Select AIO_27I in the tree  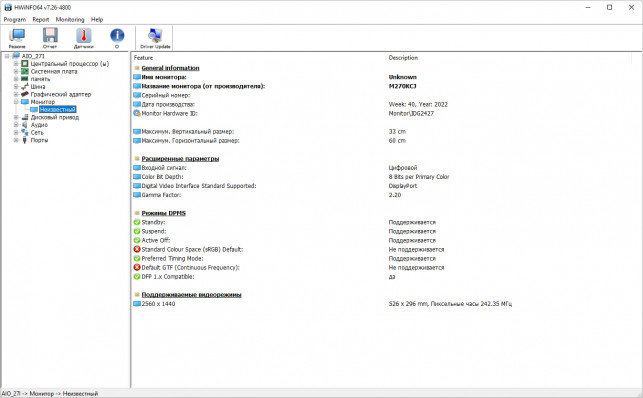(x=33, y=56)
